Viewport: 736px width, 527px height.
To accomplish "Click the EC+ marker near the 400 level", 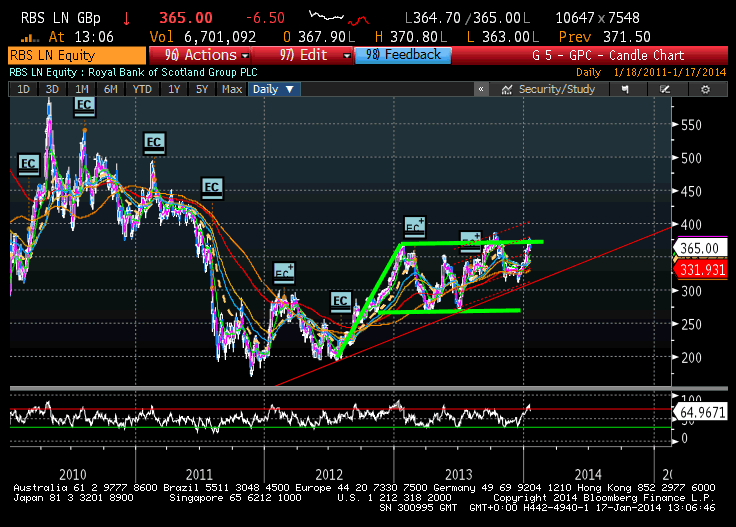I will pos(414,227).
